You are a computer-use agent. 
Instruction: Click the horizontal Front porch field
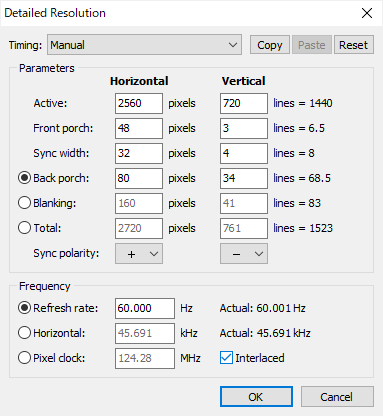pyautogui.click(x=139, y=128)
